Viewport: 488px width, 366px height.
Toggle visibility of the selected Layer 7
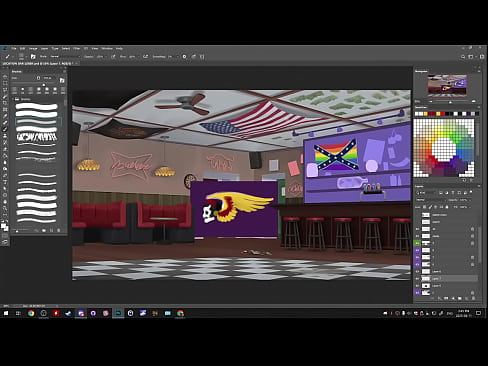coord(417,278)
